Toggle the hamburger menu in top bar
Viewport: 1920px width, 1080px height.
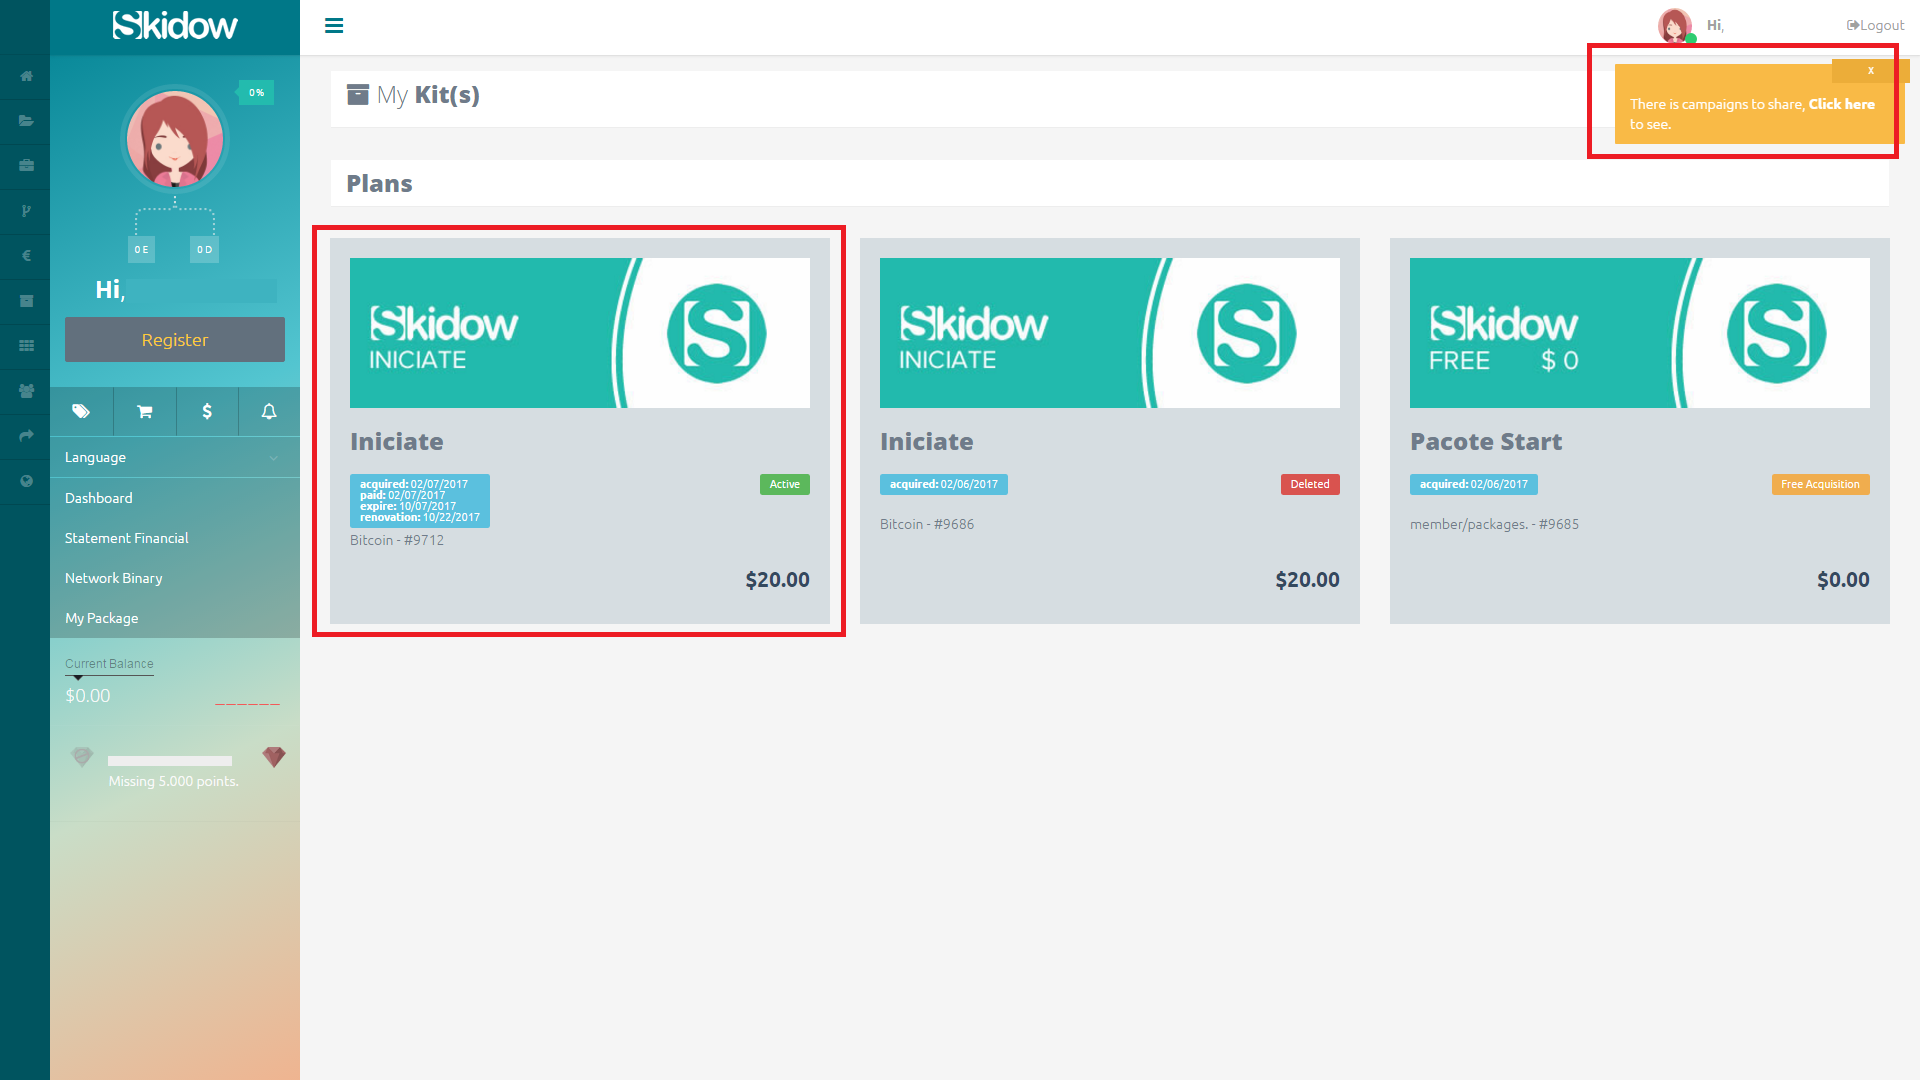tap(334, 26)
